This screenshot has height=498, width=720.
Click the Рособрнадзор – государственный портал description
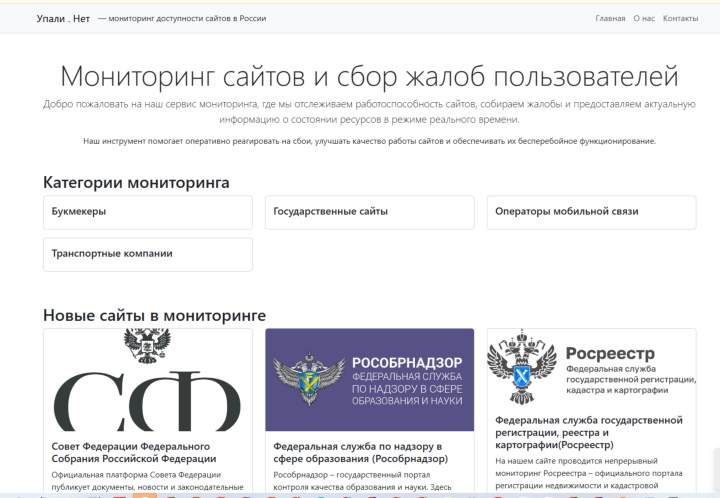coord(362,481)
